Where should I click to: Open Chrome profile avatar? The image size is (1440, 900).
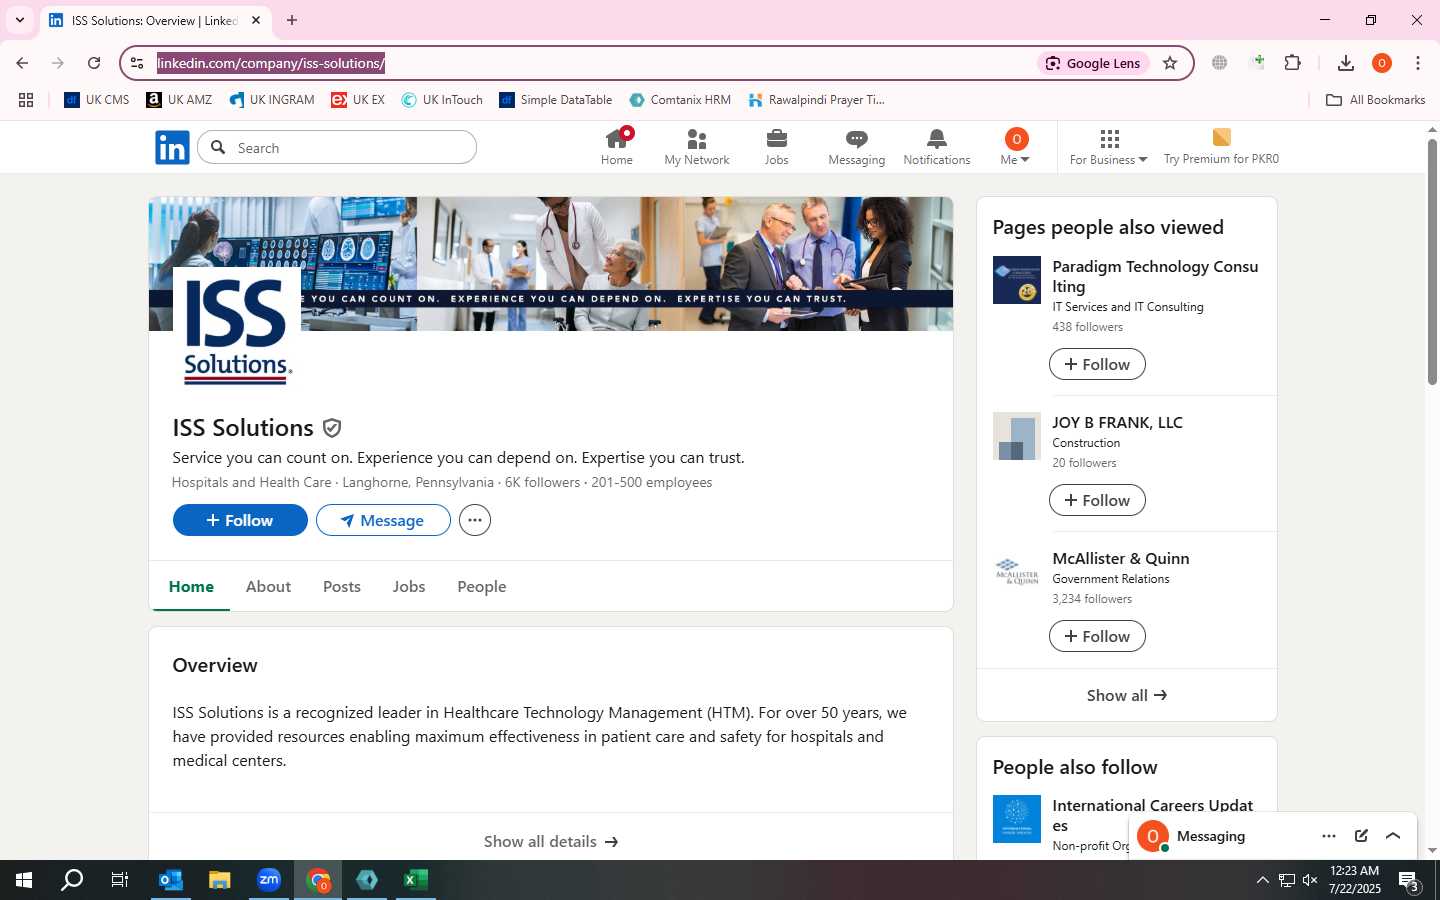click(x=1382, y=63)
